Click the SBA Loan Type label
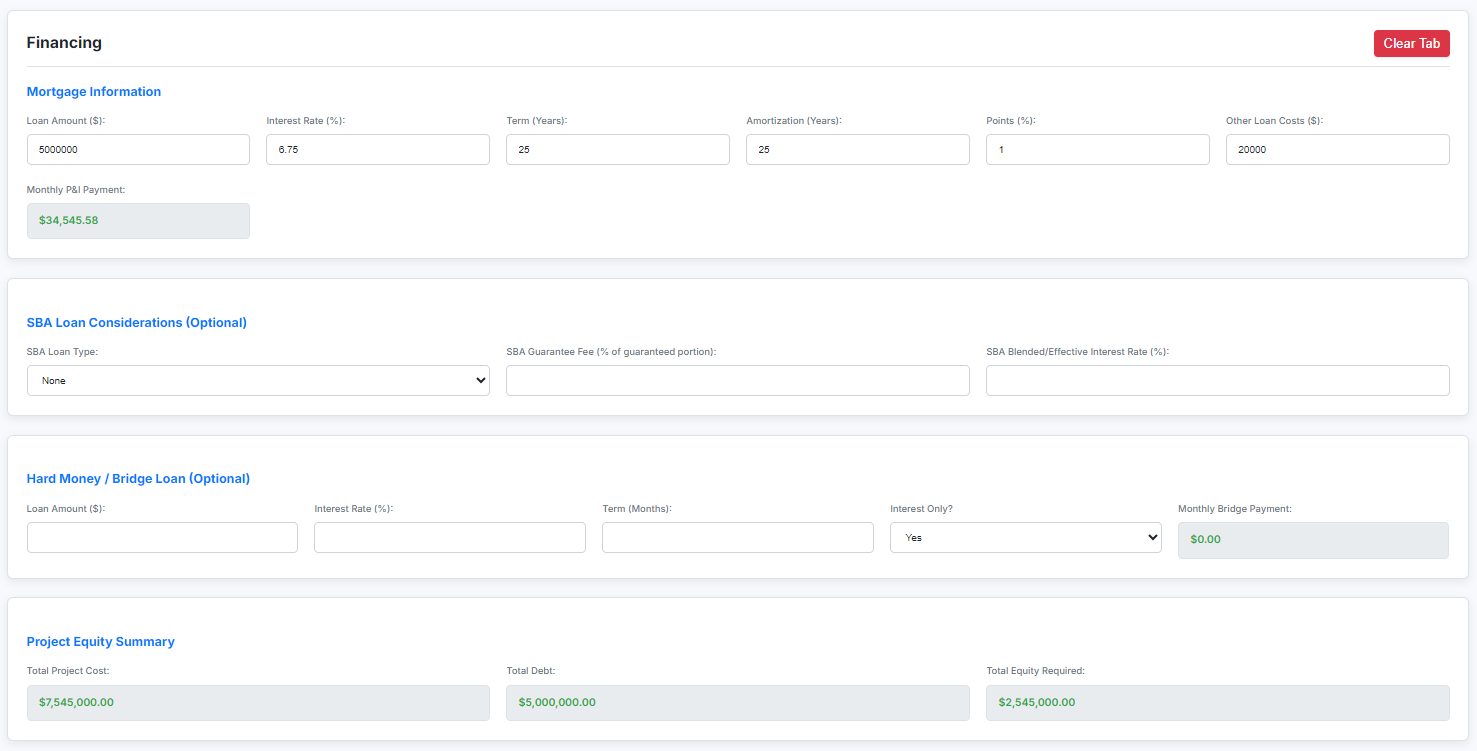This screenshot has height=751, width=1477. [x=62, y=352]
